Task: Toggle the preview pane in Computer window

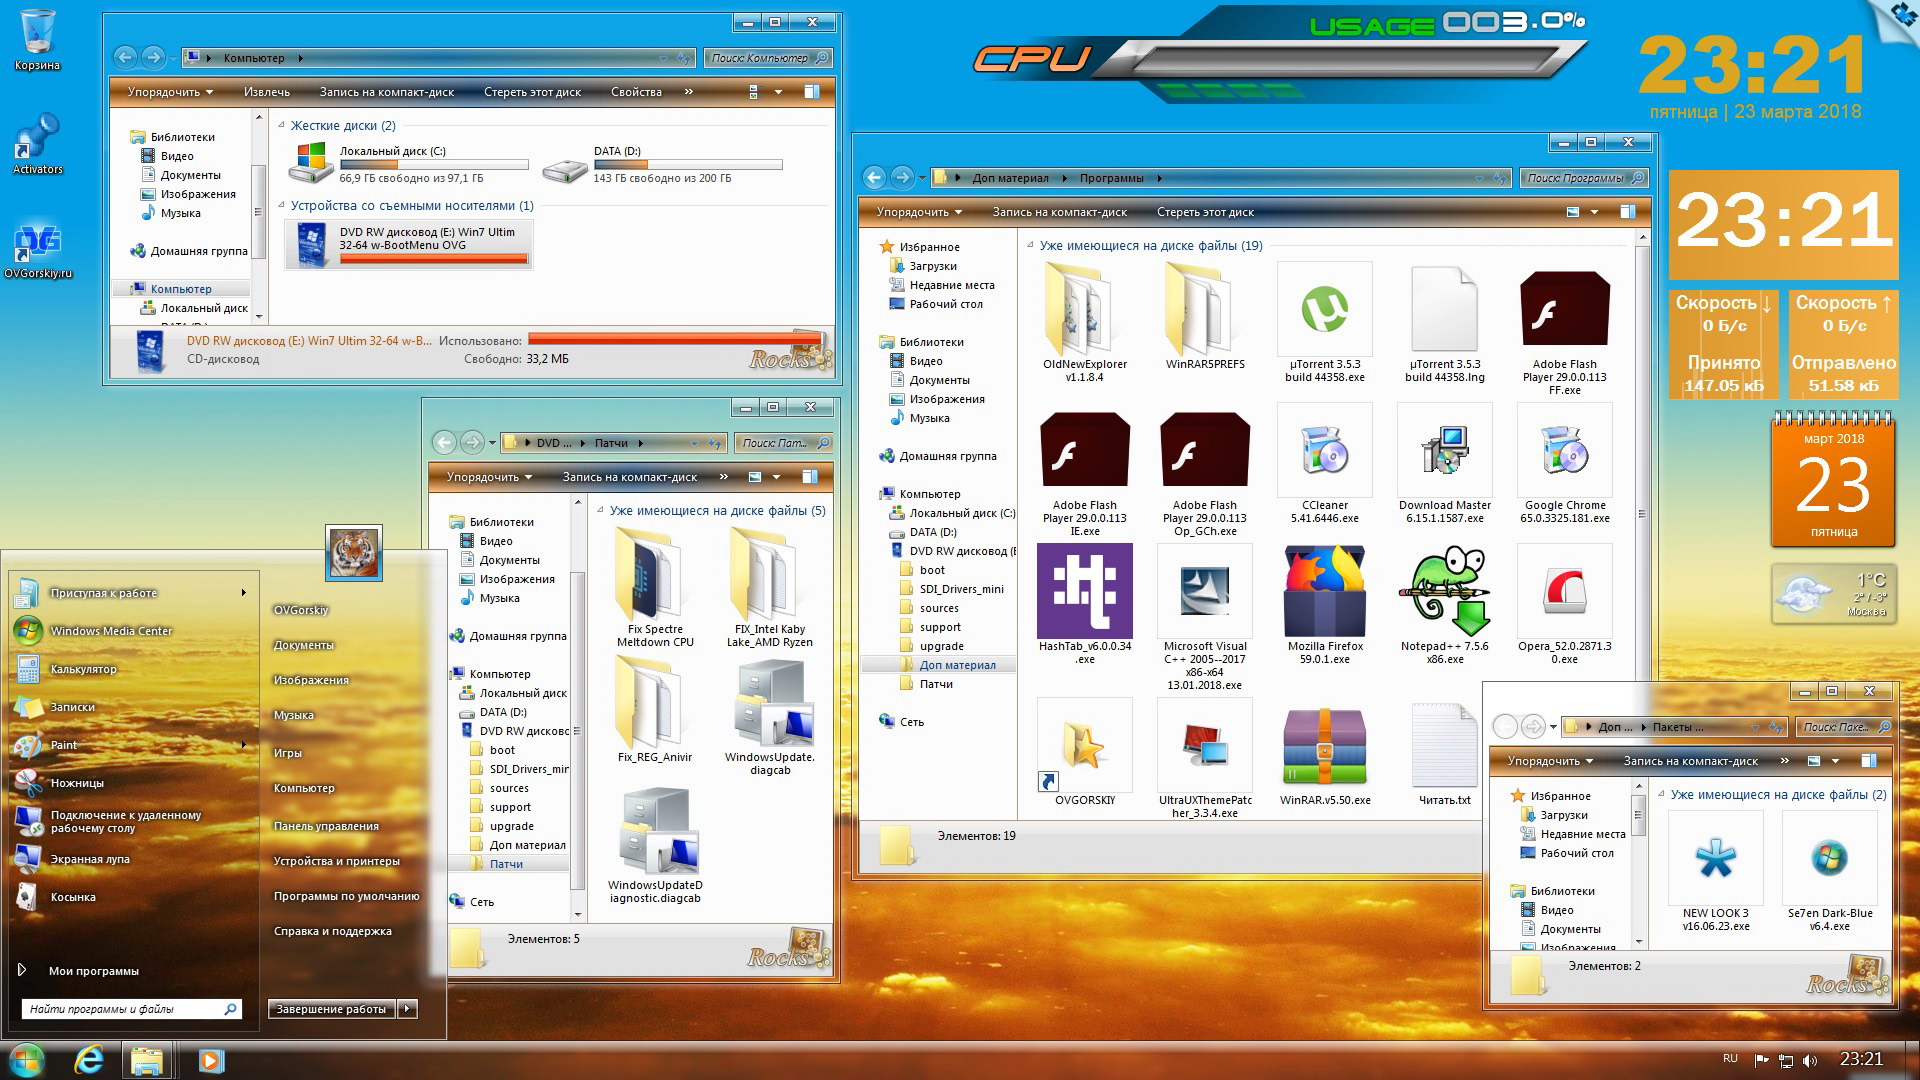Action: point(812,92)
